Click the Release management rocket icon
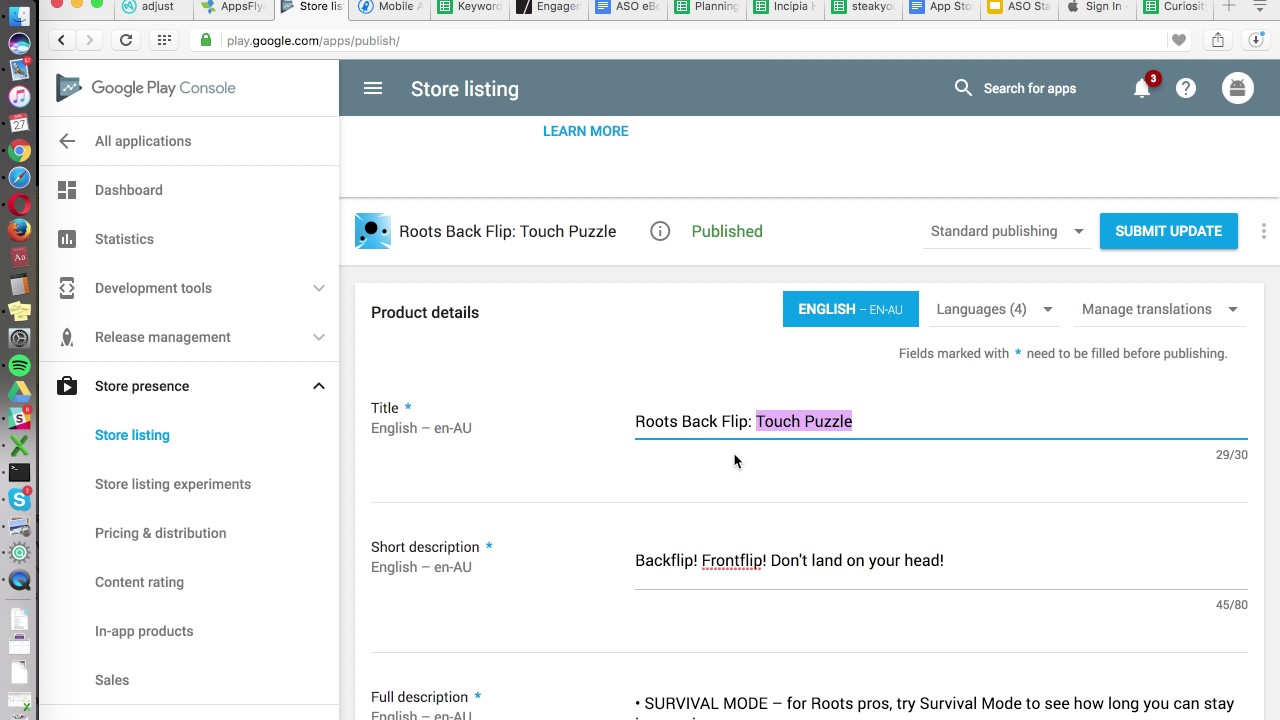Image resolution: width=1280 pixels, height=720 pixels. [67, 337]
